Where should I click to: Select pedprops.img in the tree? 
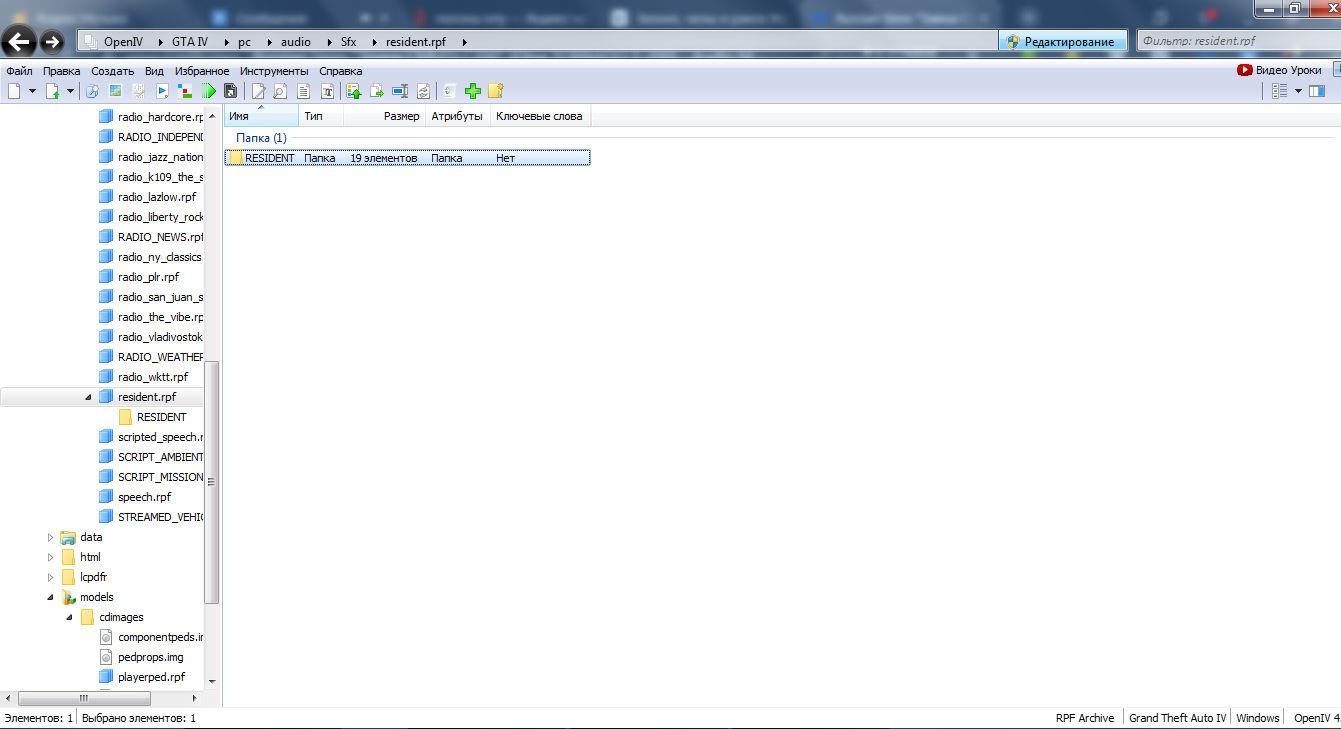[x=150, y=657]
